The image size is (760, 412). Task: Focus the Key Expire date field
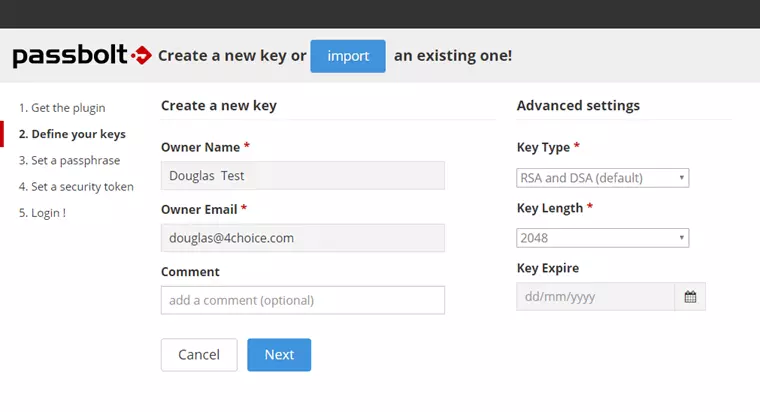(x=595, y=297)
